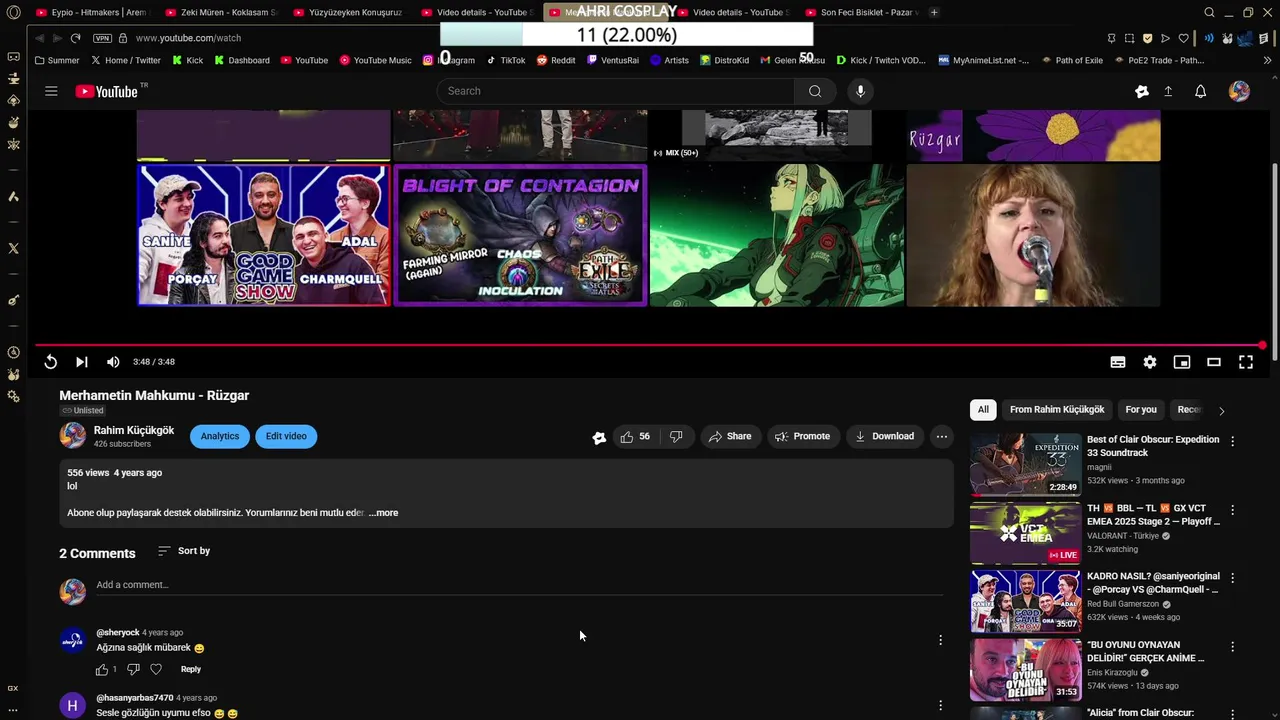Play the Good Game Show end-screen video
Screen dimensions: 1280x720
(x=264, y=235)
